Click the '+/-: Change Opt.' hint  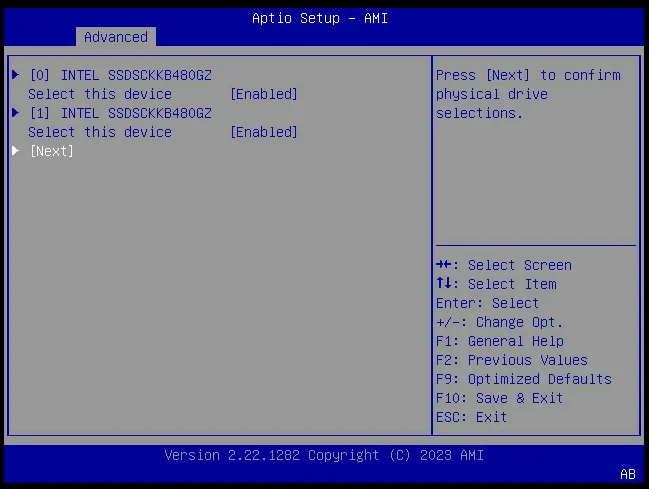point(500,322)
